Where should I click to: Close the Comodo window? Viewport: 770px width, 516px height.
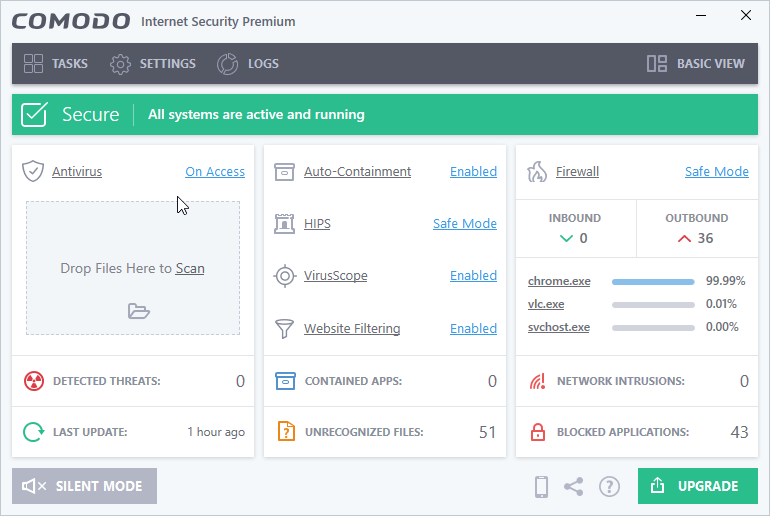point(746,15)
